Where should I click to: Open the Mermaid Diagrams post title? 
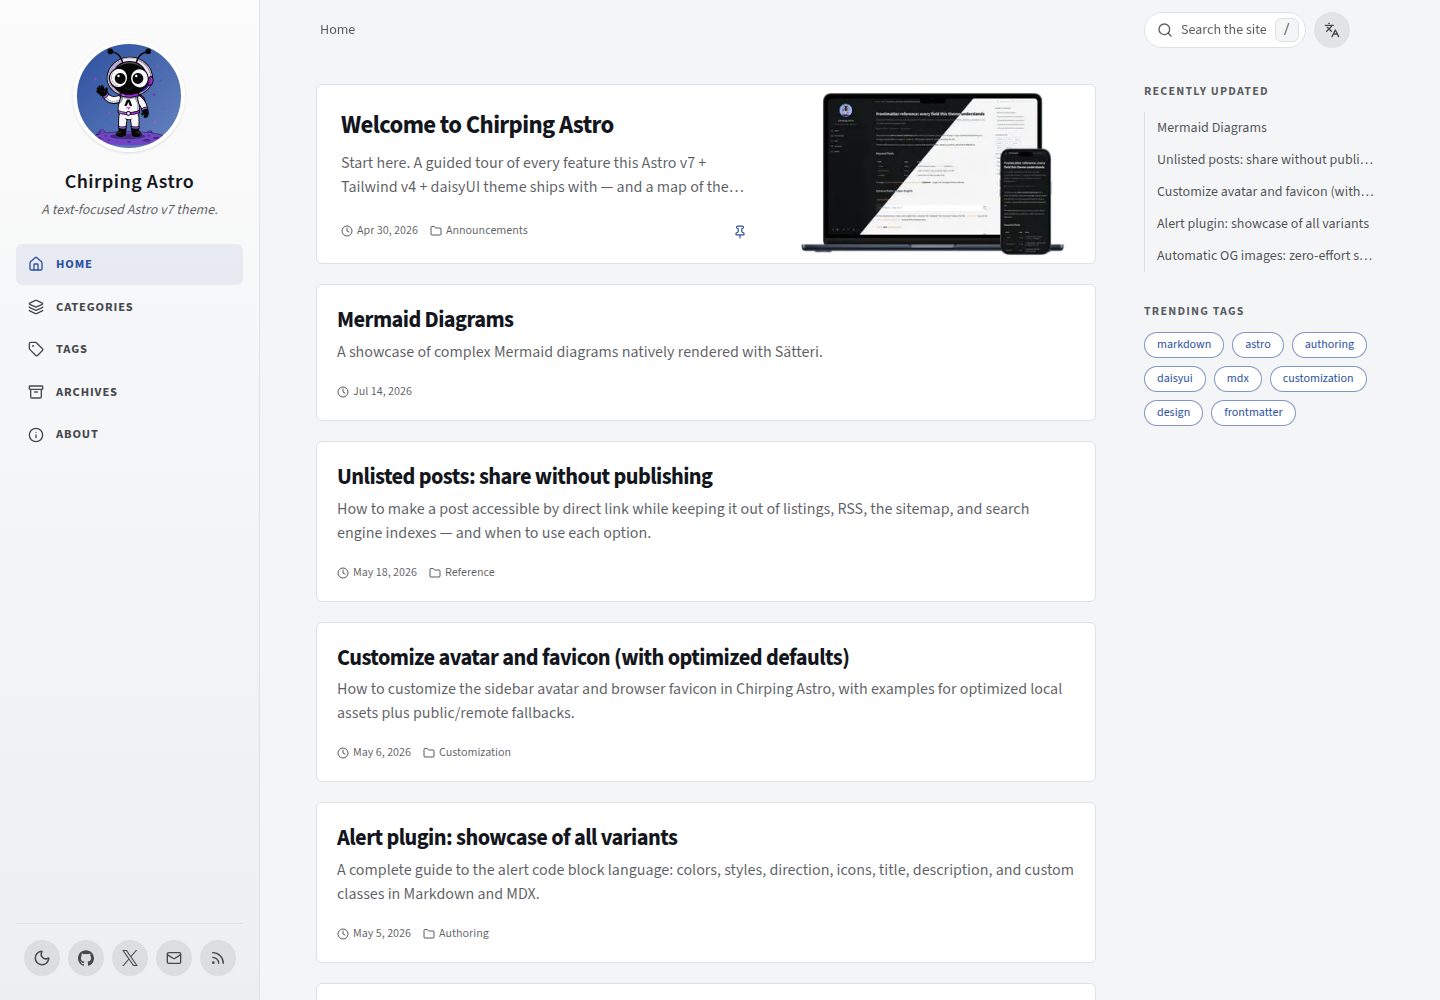[x=425, y=320]
